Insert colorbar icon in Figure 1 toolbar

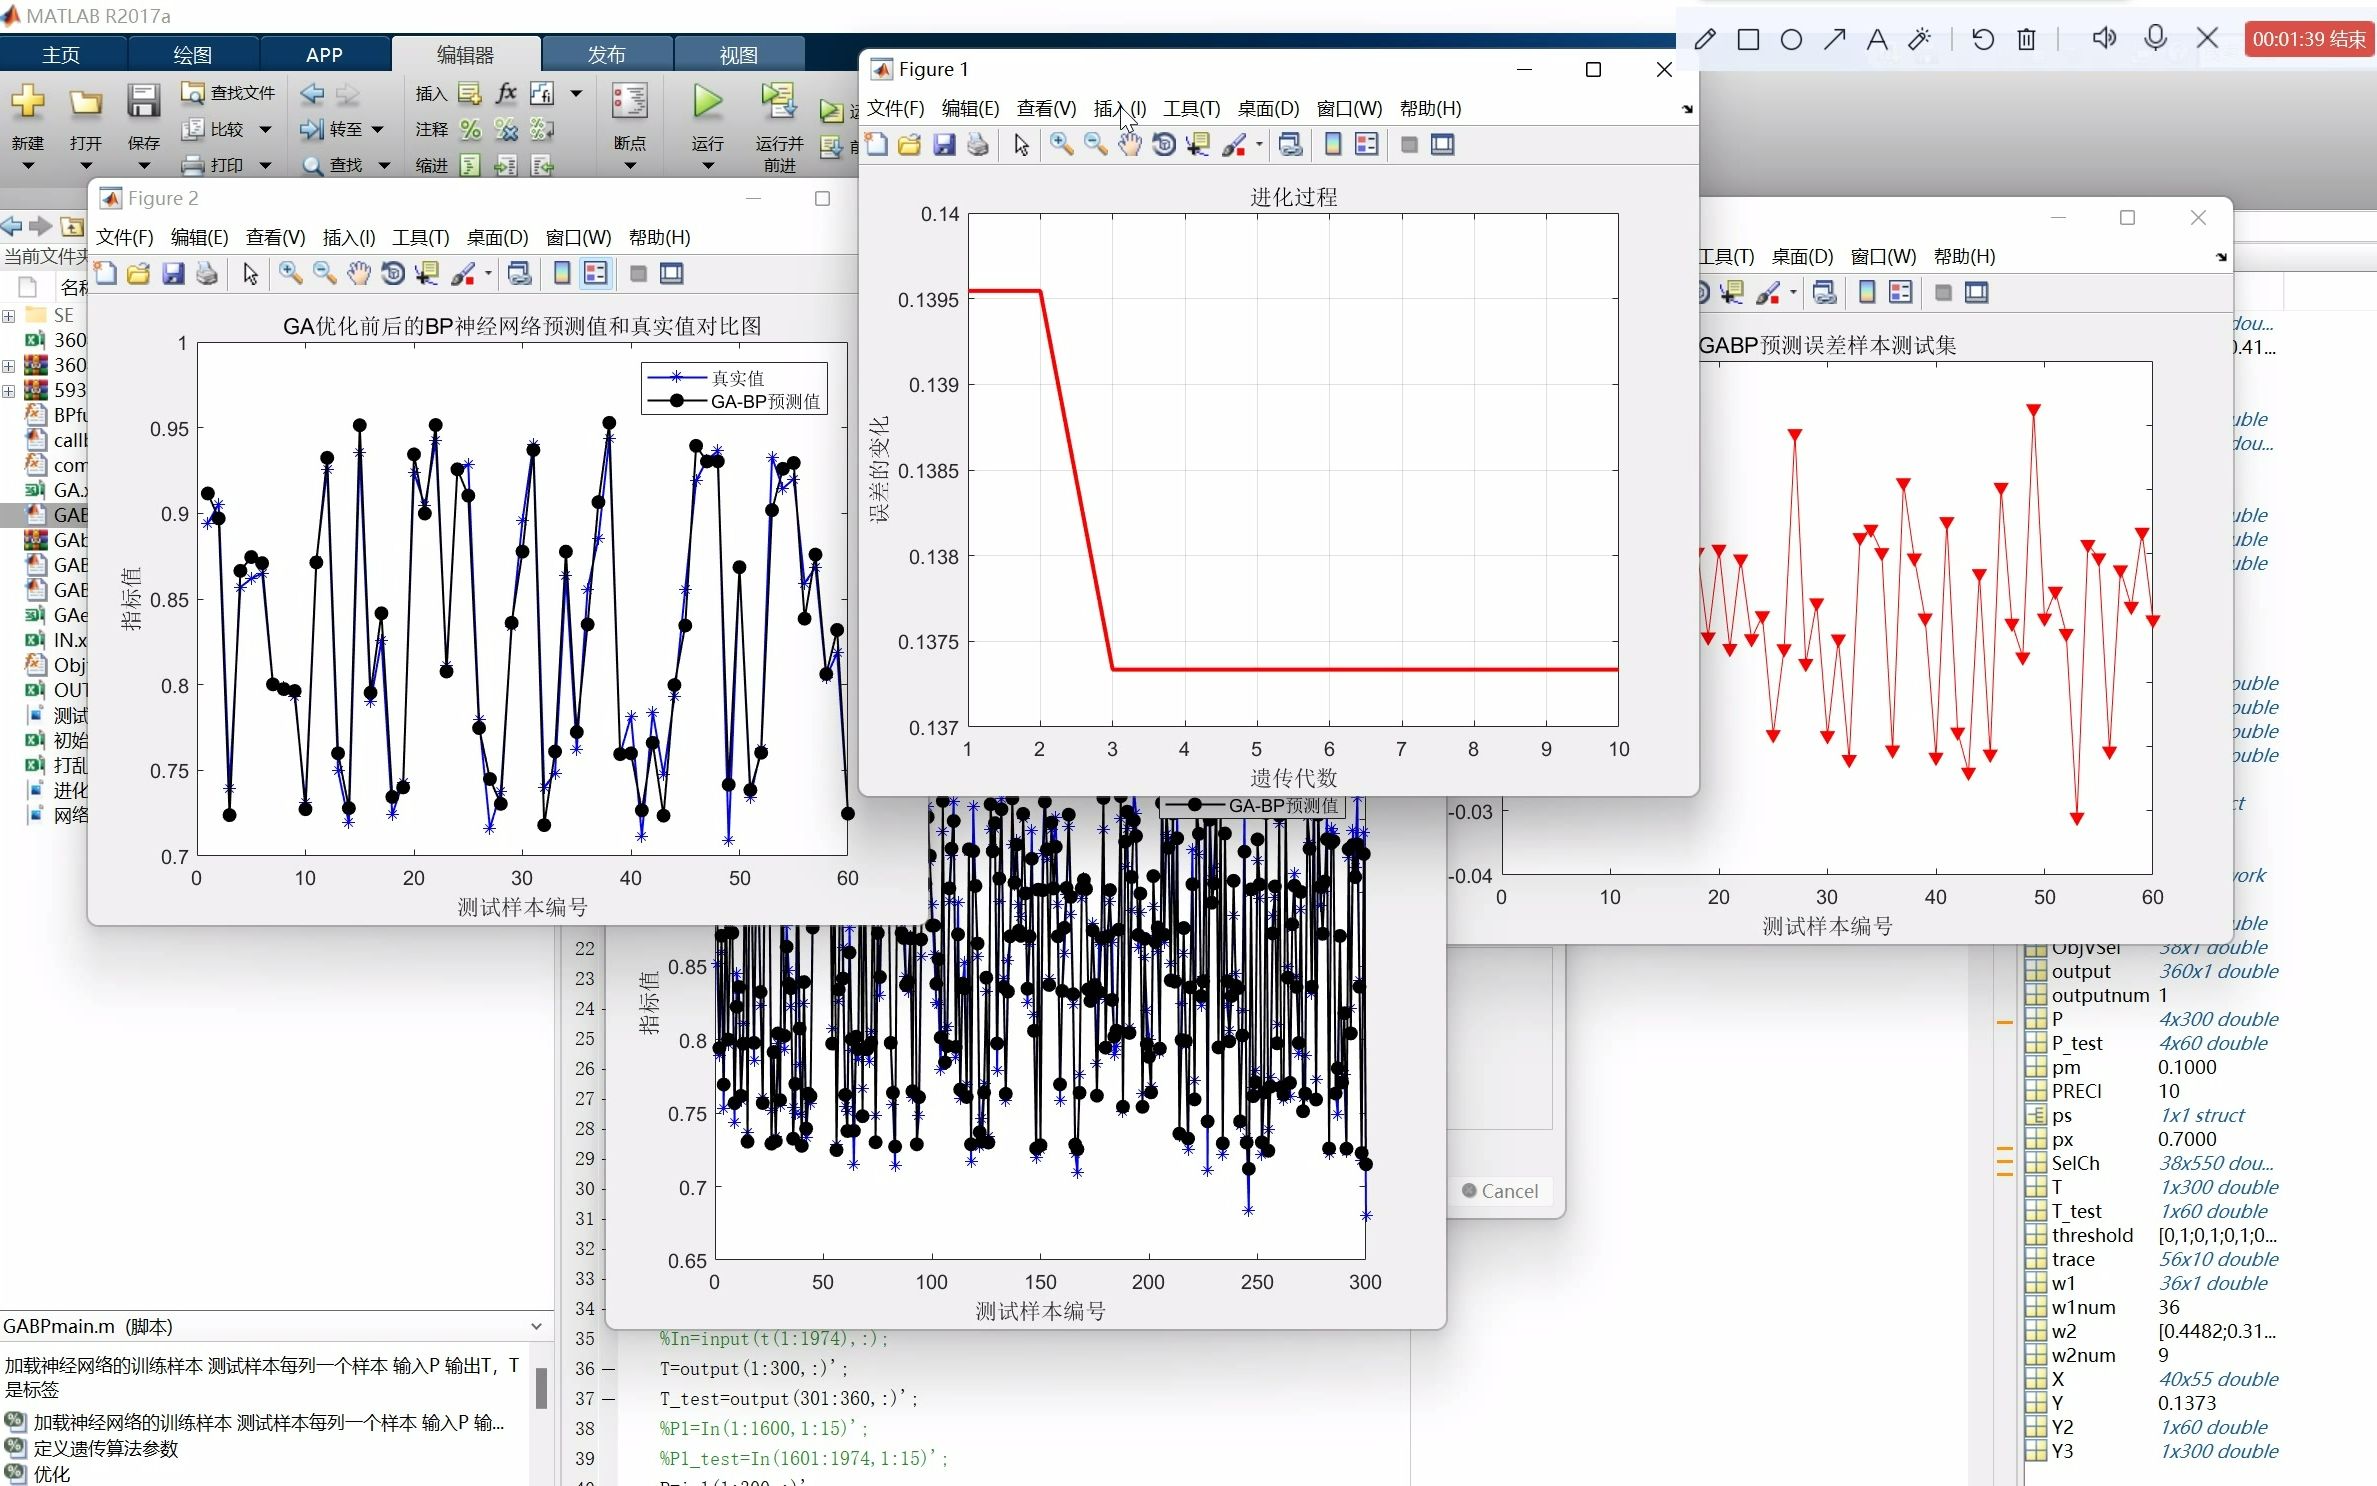pos(1332,145)
